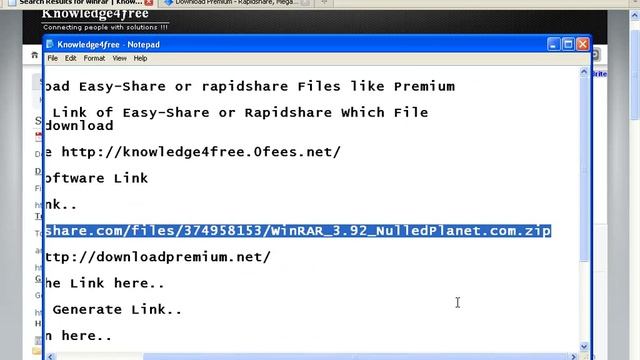Click the text http://knowledge4free.0fees.net/
Image resolution: width=640 pixels, height=360 pixels.
[201, 152]
